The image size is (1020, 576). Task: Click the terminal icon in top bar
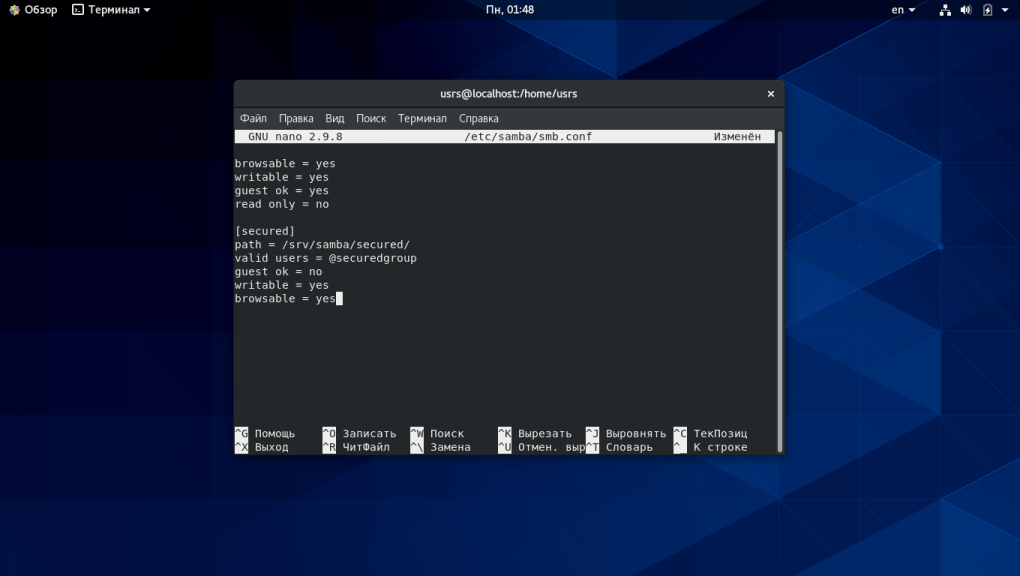pos(78,10)
